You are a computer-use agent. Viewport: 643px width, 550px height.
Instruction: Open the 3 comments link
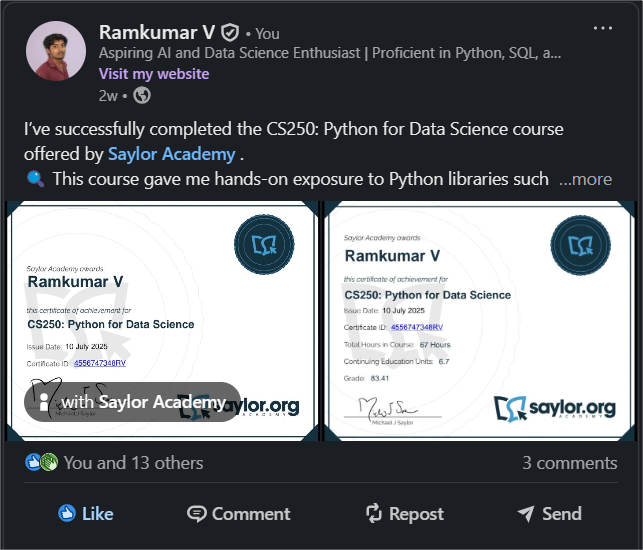tap(569, 463)
